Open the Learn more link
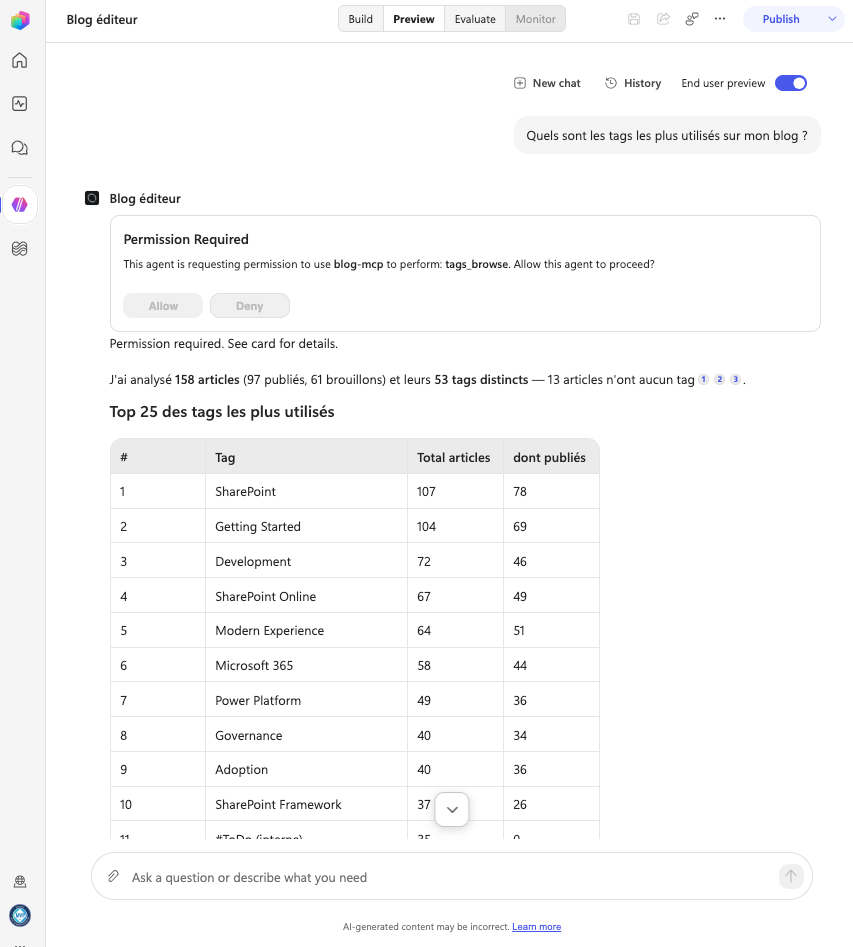Viewport: 853px width, 947px height. (x=536, y=926)
